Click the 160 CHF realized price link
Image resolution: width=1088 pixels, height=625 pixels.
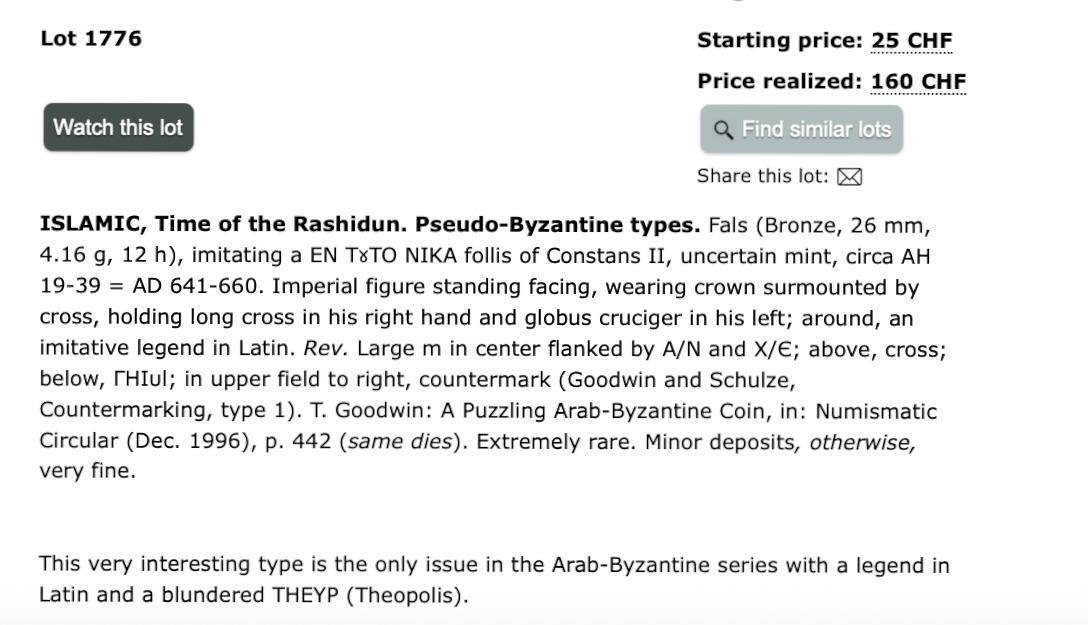click(x=918, y=82)
